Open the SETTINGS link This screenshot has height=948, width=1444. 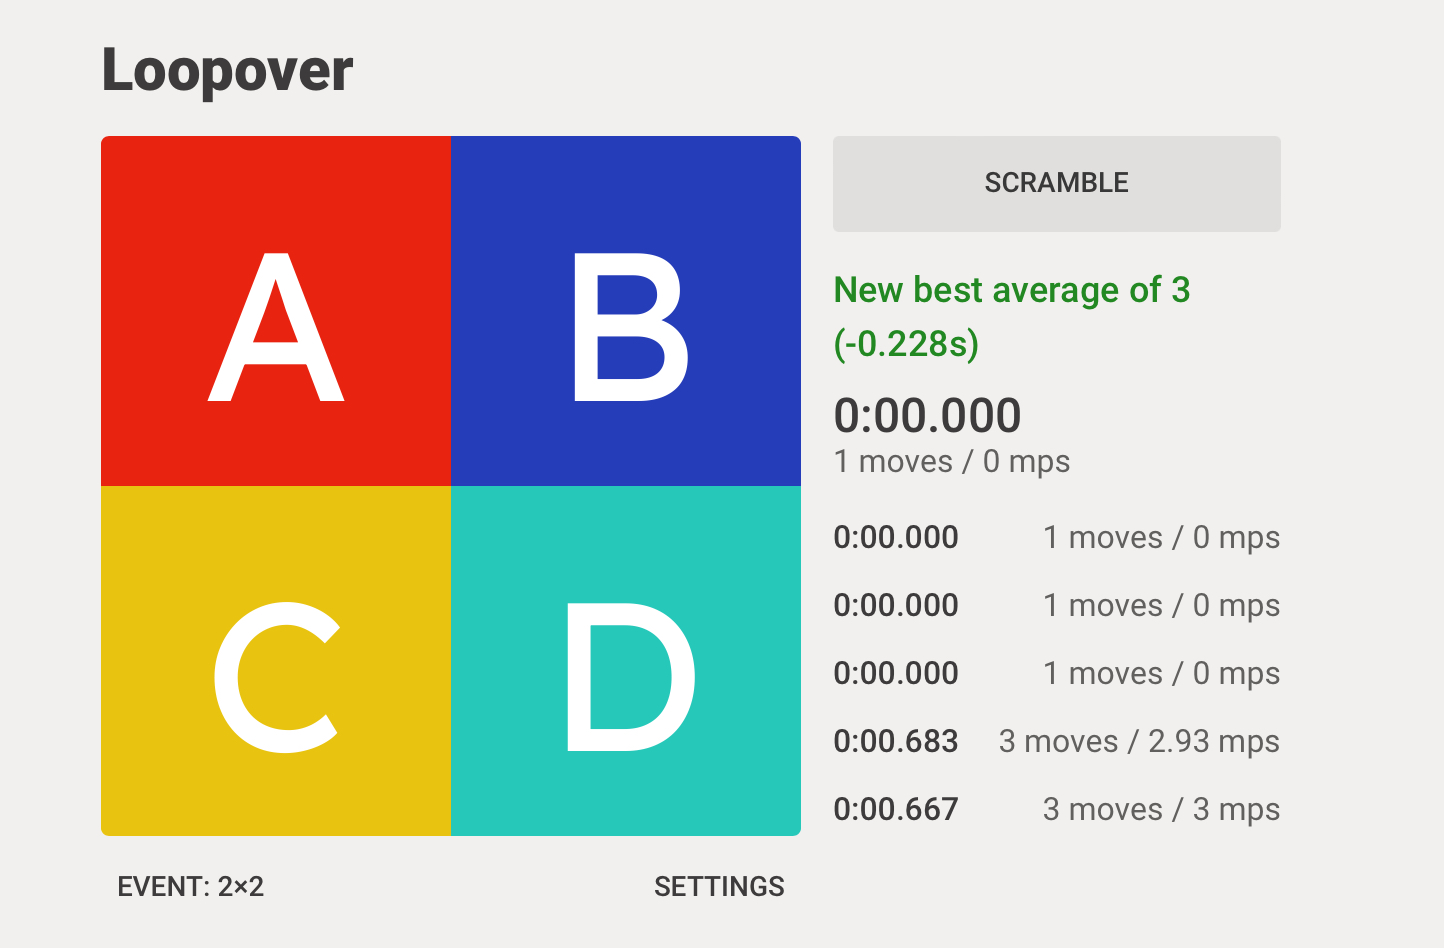pyautogui.click(x=719, y=887)
